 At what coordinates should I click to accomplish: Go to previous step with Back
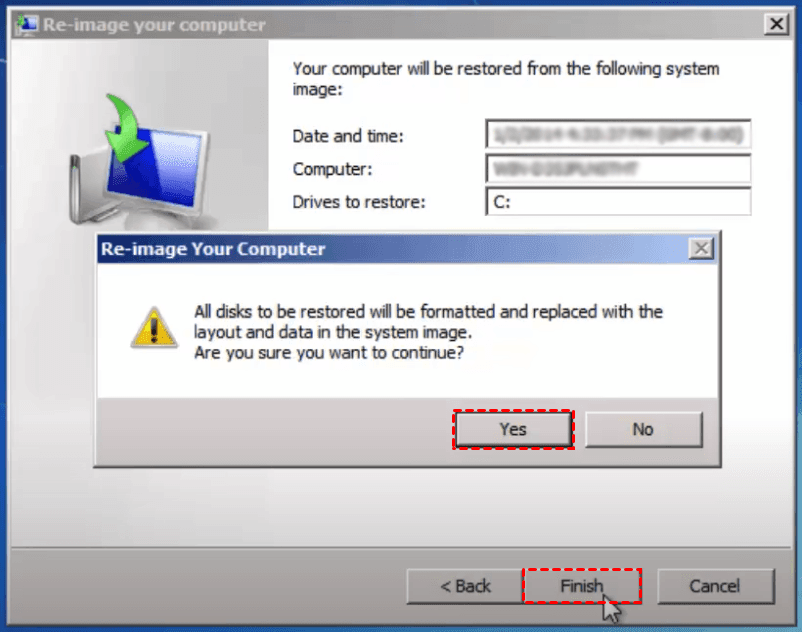pos(465,586)
